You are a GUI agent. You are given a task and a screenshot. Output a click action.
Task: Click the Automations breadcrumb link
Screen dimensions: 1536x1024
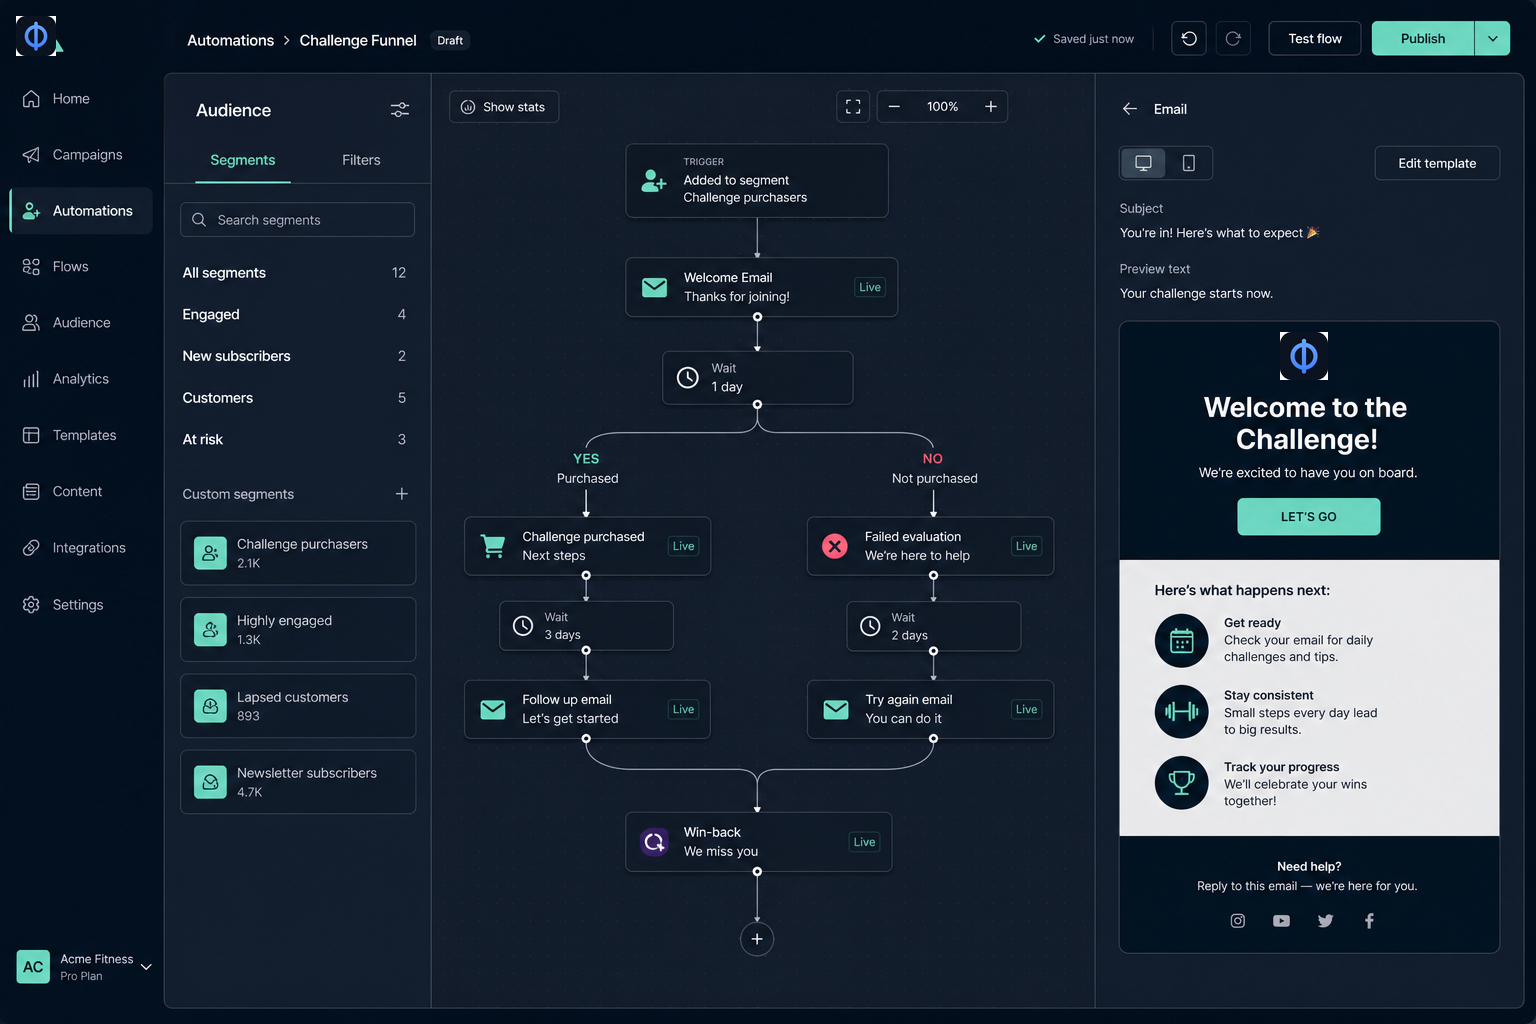point(231,40)
